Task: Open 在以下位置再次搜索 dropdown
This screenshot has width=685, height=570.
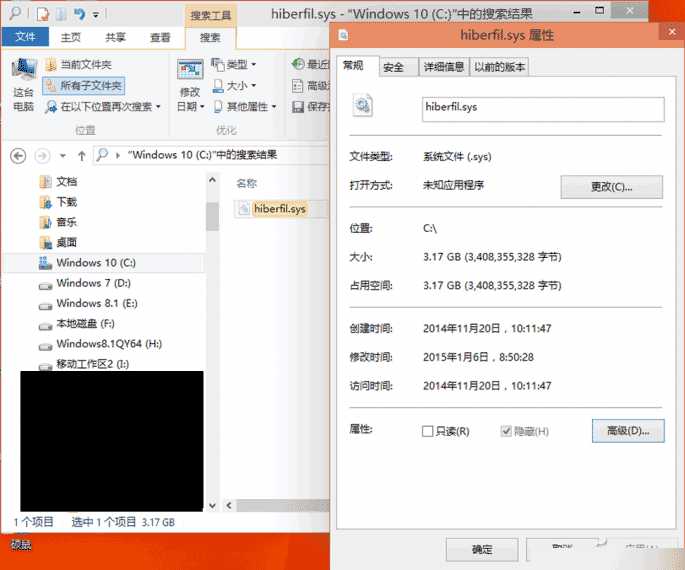Action: 104,106
